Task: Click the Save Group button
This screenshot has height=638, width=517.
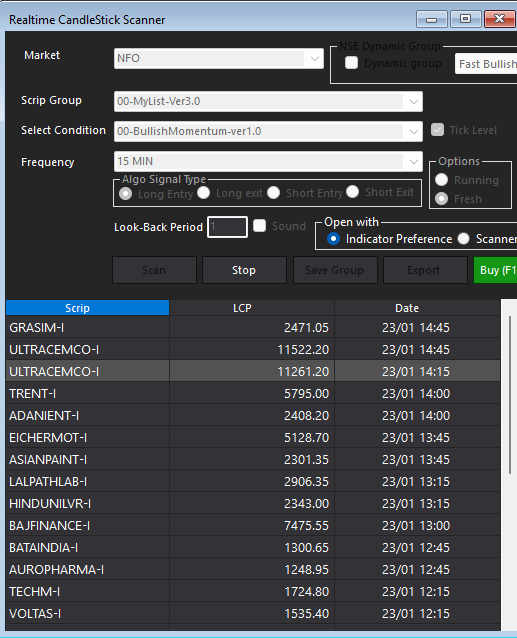Action: [335, 270]
